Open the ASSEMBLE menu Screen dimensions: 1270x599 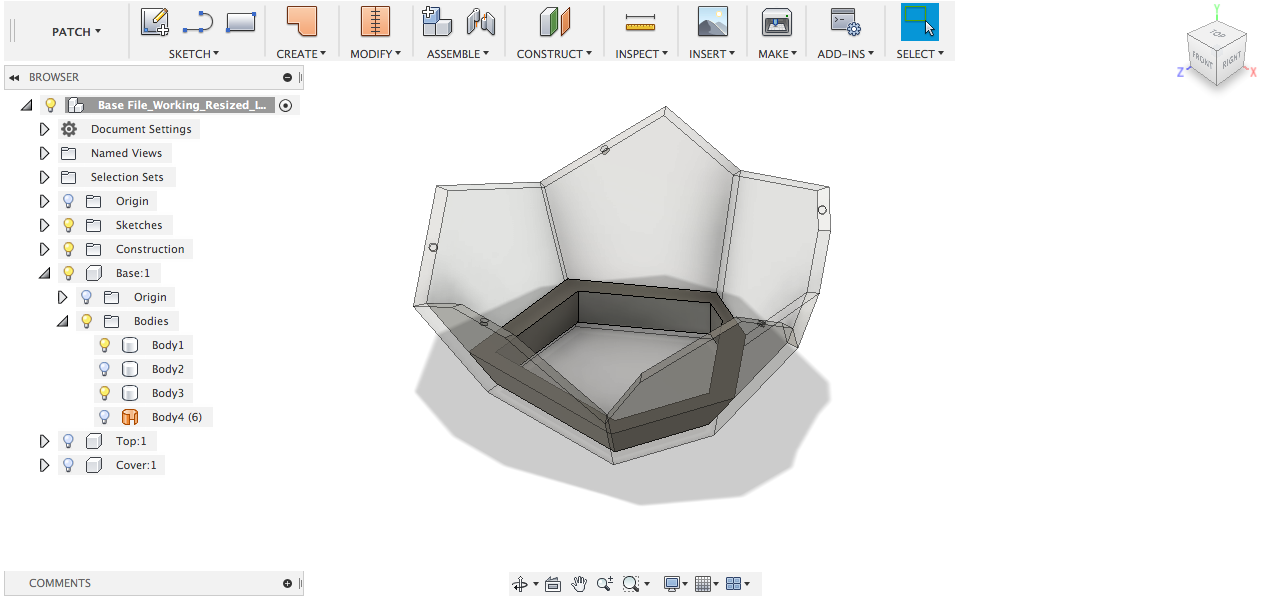pyautogui.click(x=458, y=54)
